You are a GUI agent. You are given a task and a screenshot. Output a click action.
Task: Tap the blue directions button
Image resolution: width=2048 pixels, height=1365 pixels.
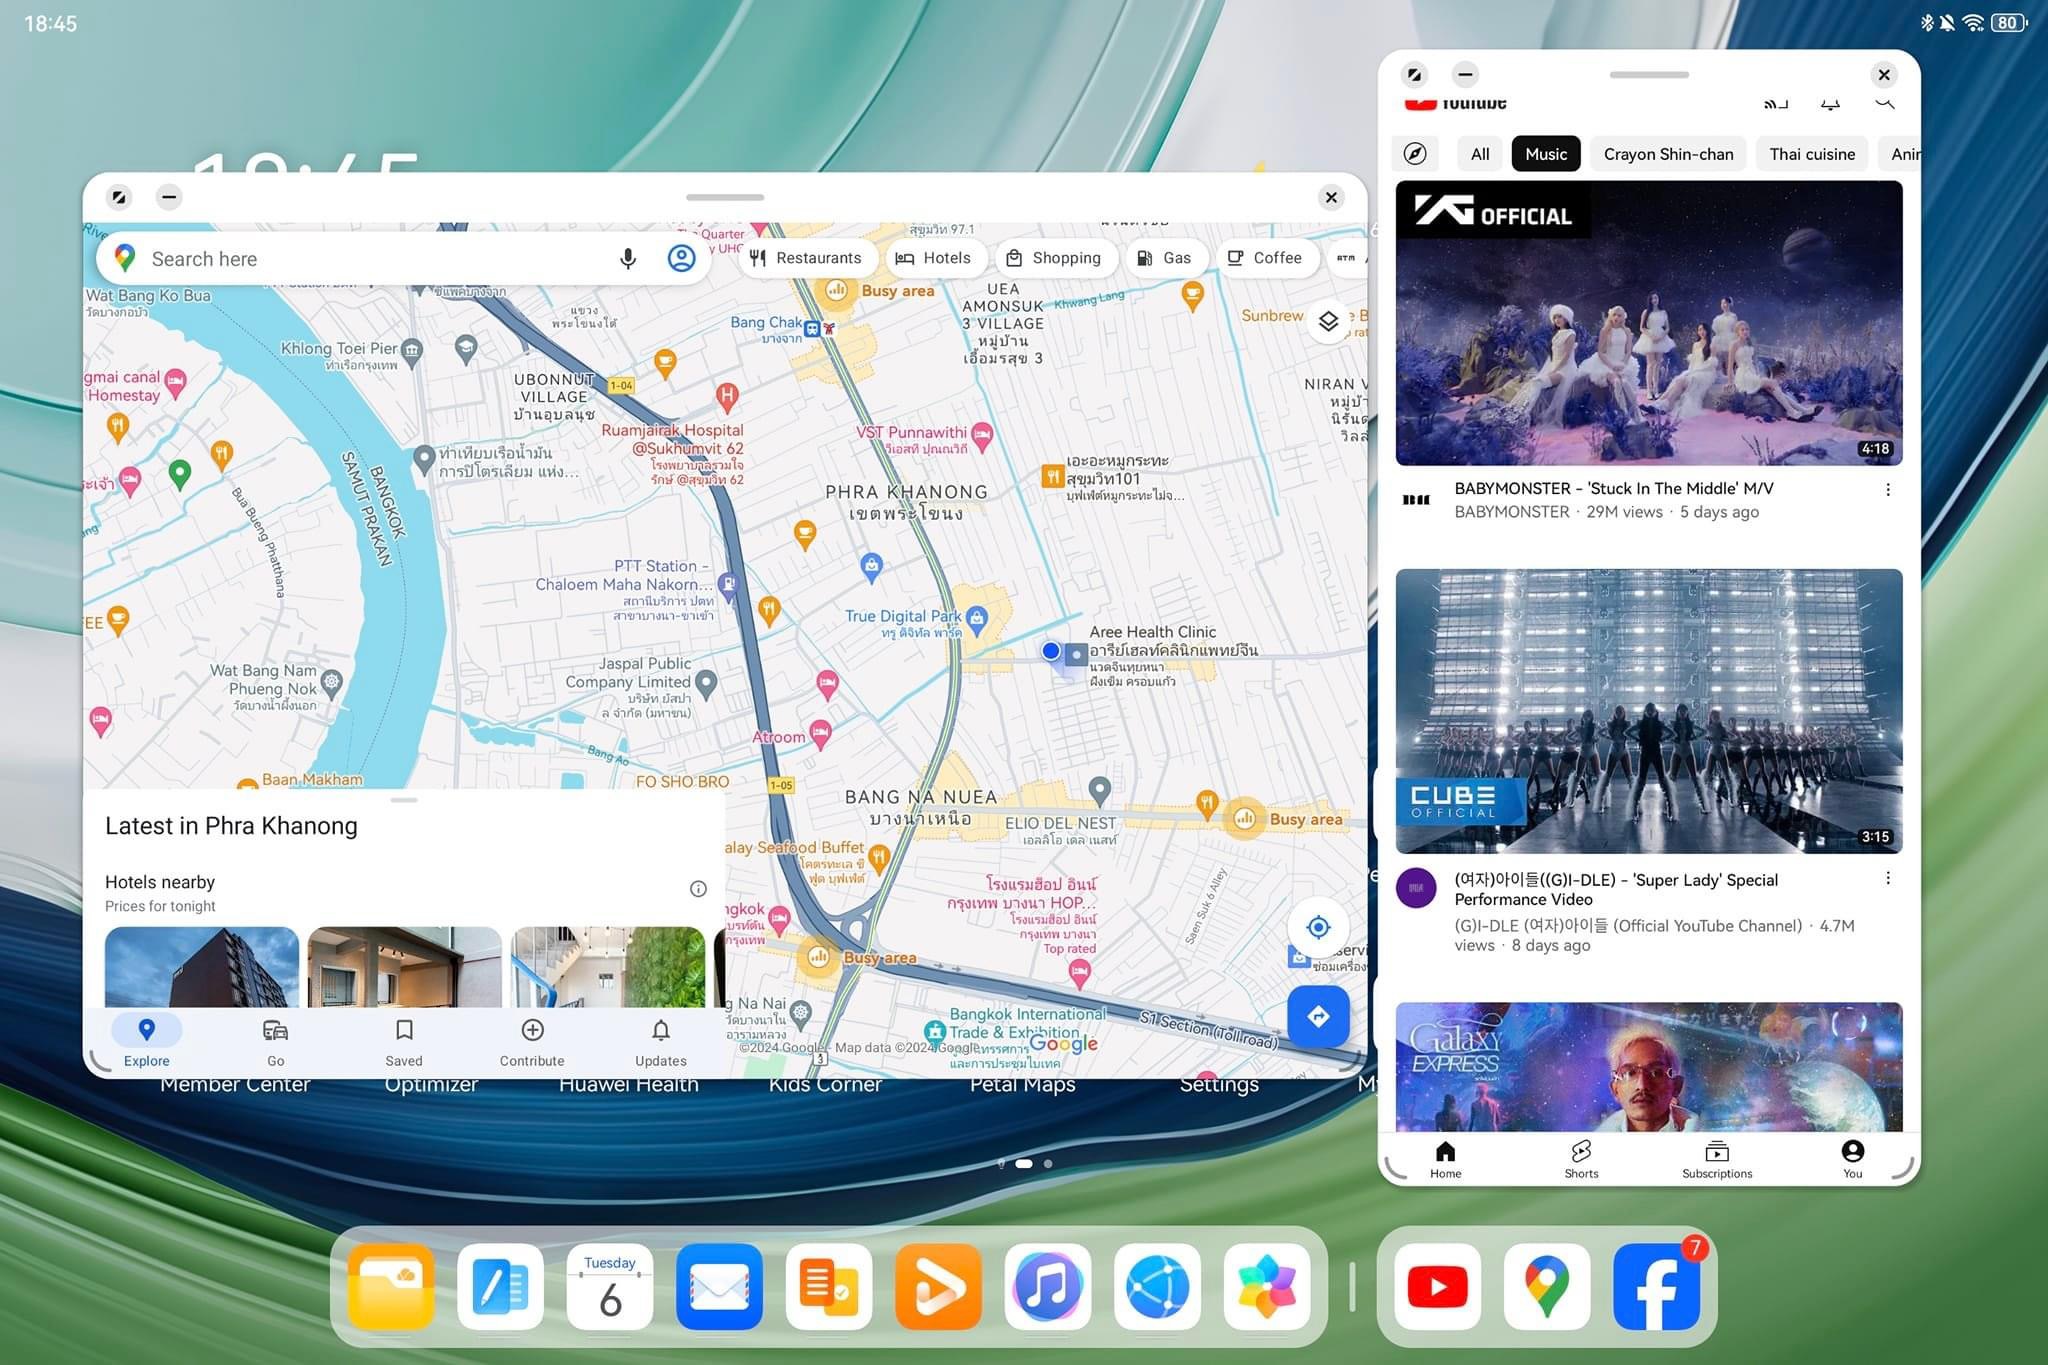pyautogui.click(x=1318, y=1017)
